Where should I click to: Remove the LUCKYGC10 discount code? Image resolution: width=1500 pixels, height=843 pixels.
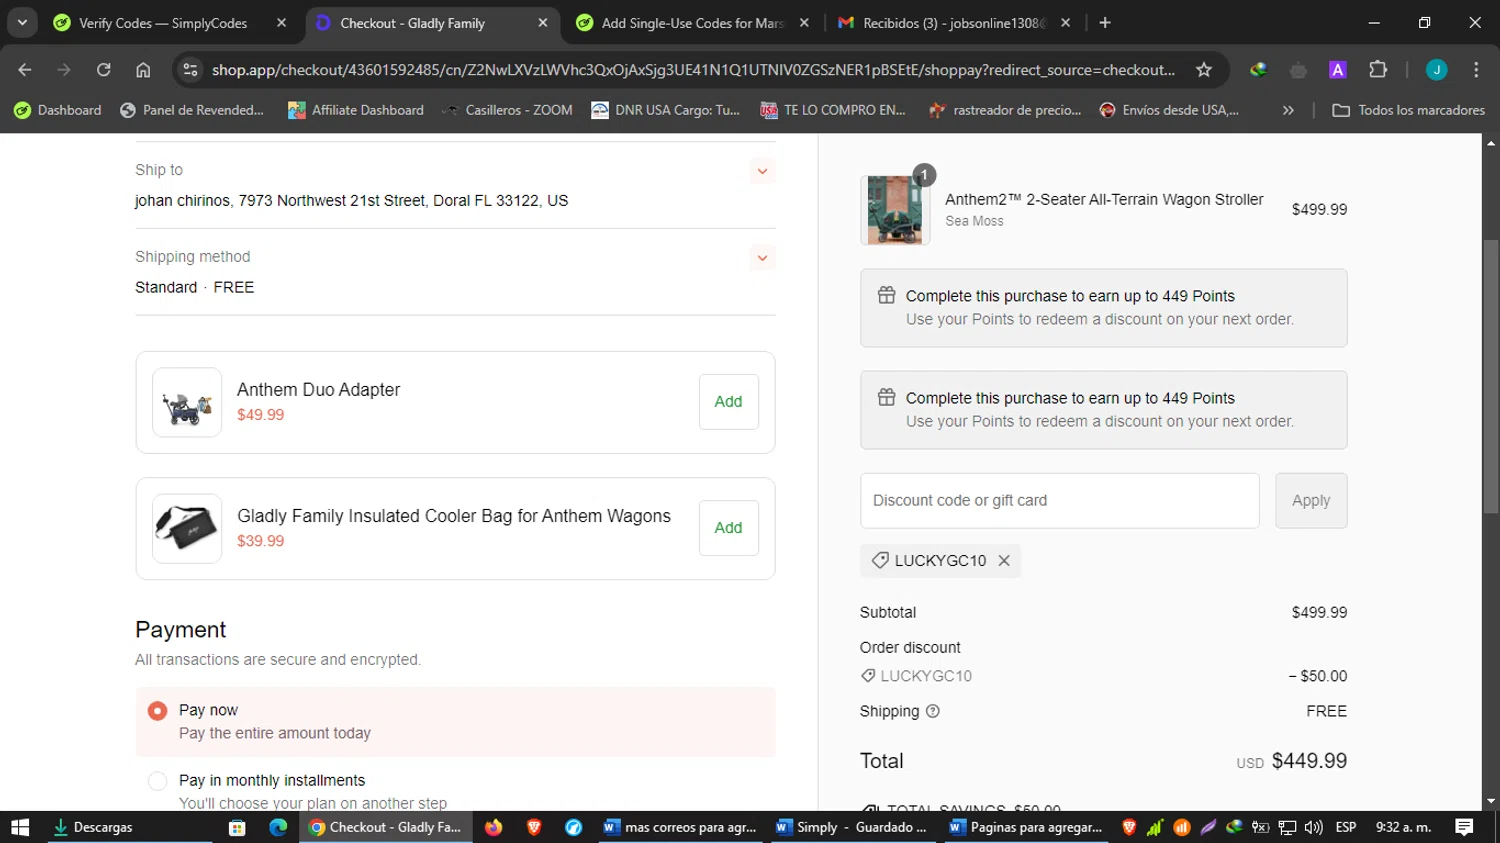(1004, 561)
